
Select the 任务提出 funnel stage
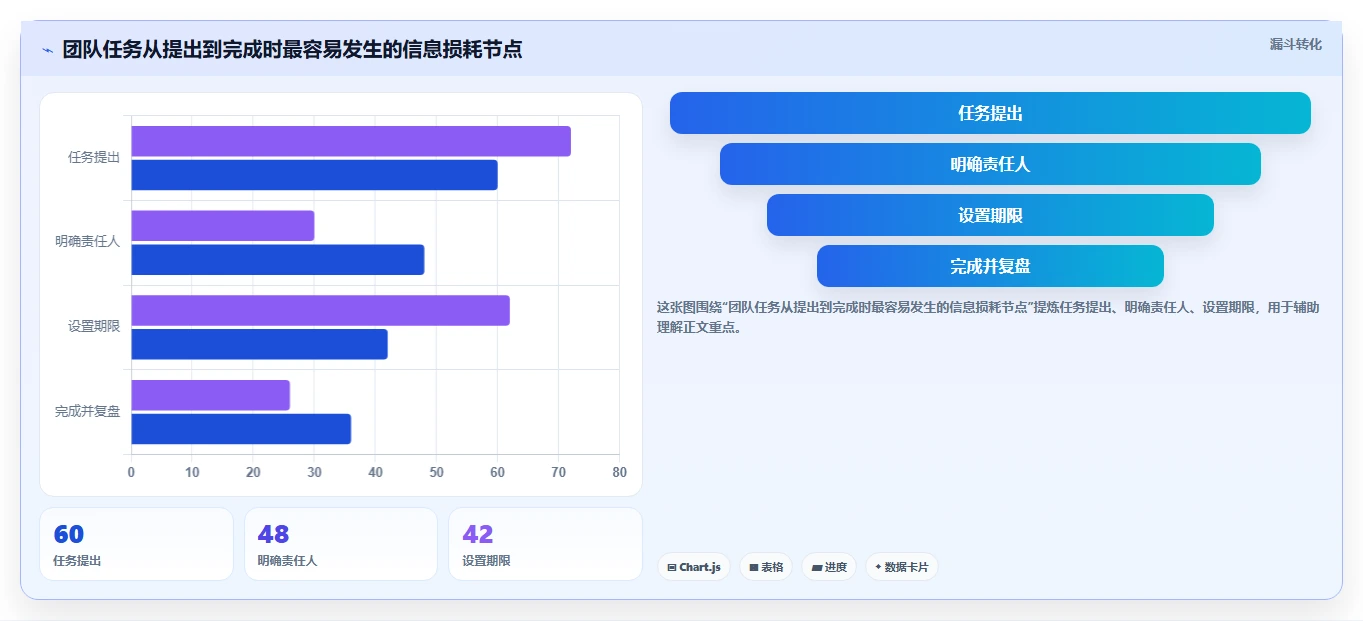click(x=990, y=113)
